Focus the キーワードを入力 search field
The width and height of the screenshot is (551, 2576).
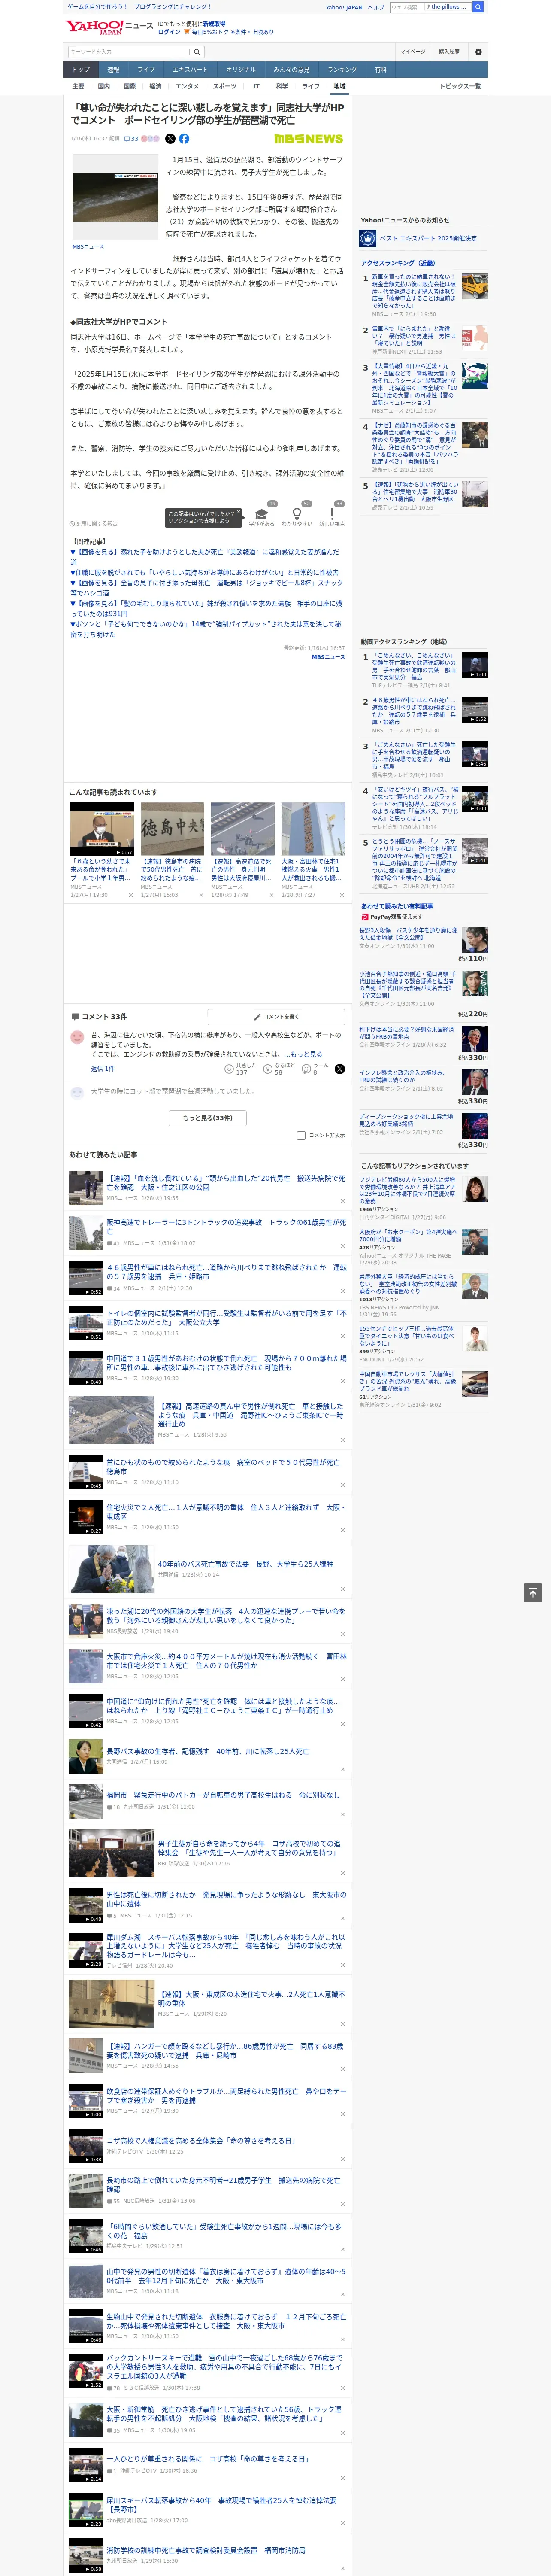[128, 51]
